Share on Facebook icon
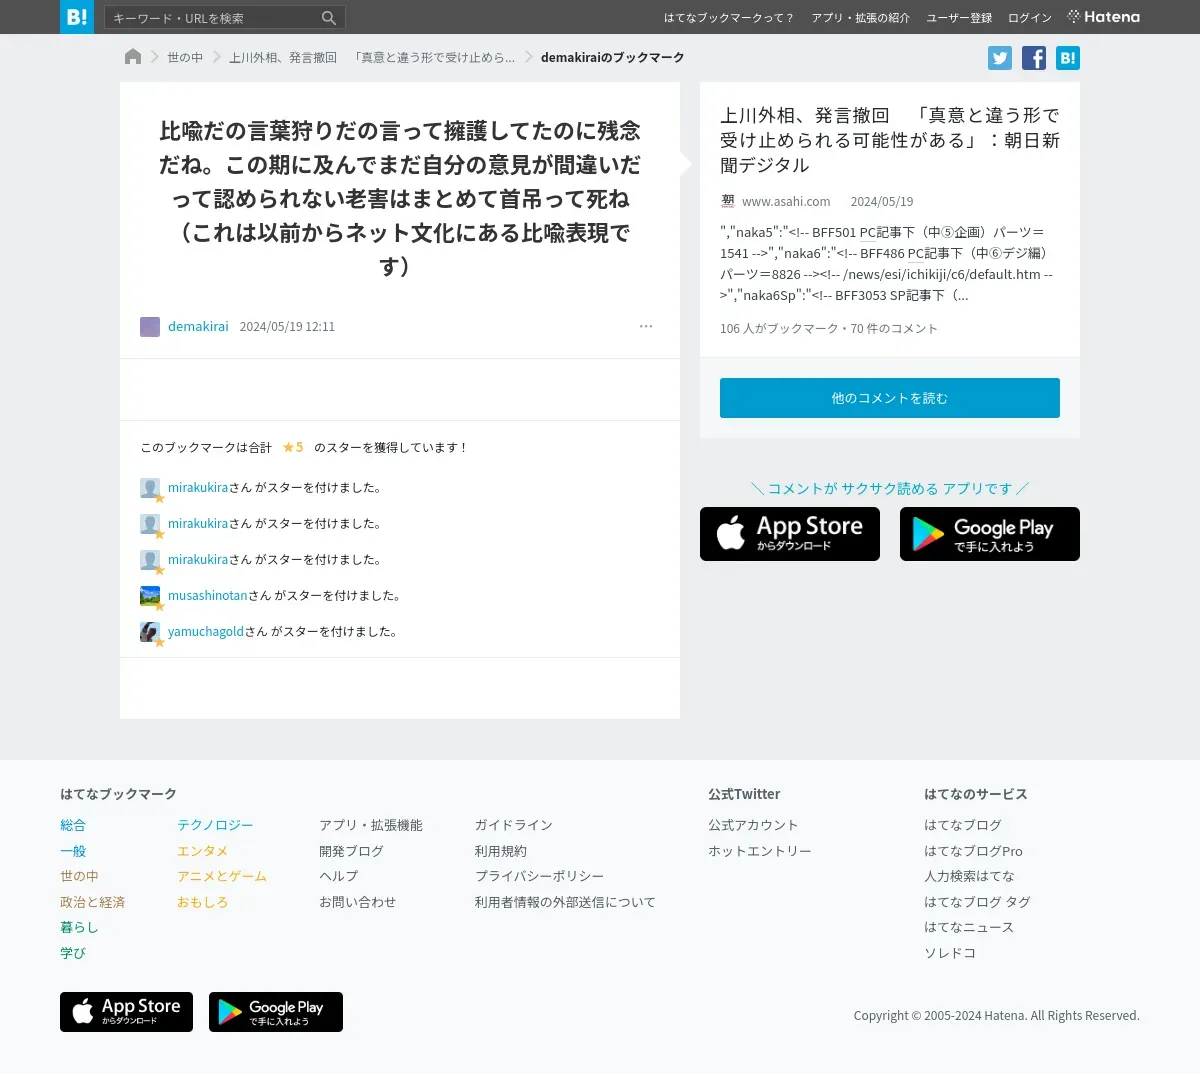Screen dimensions: 1200x1074 point(1034,58)
